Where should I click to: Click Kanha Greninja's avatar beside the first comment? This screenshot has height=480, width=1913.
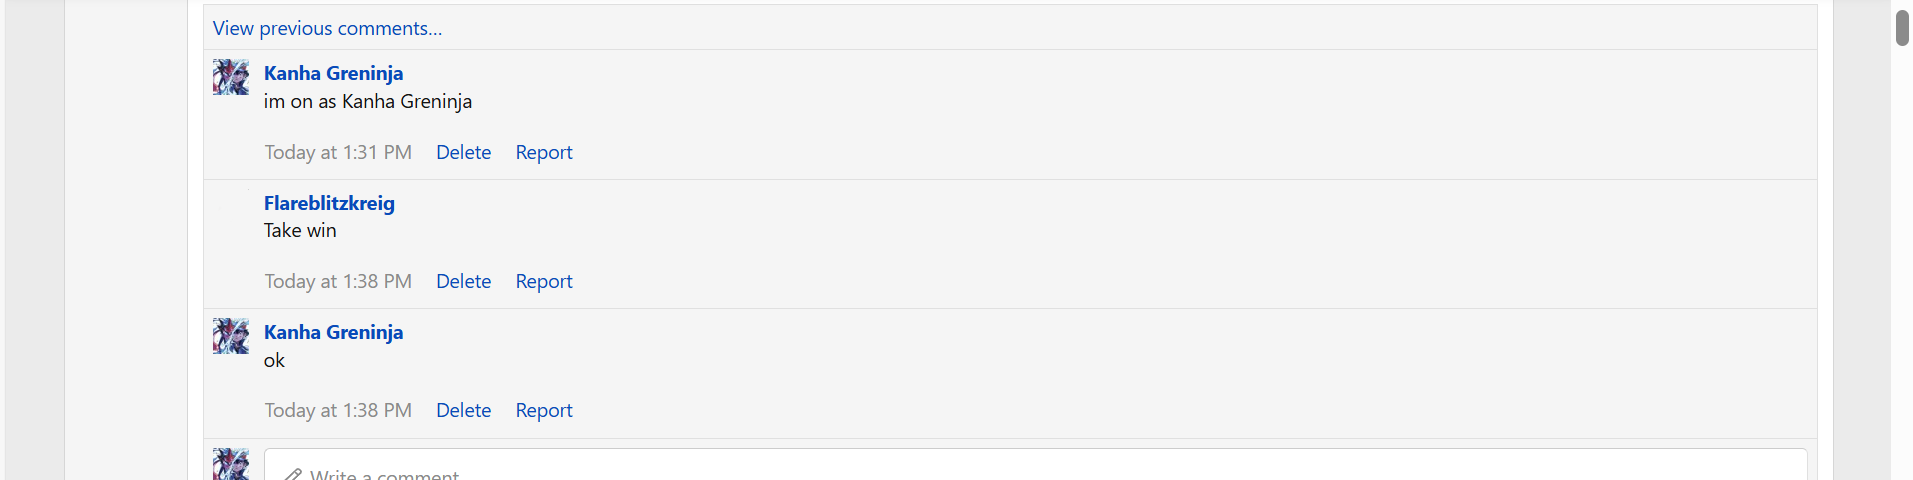[231, 77]
